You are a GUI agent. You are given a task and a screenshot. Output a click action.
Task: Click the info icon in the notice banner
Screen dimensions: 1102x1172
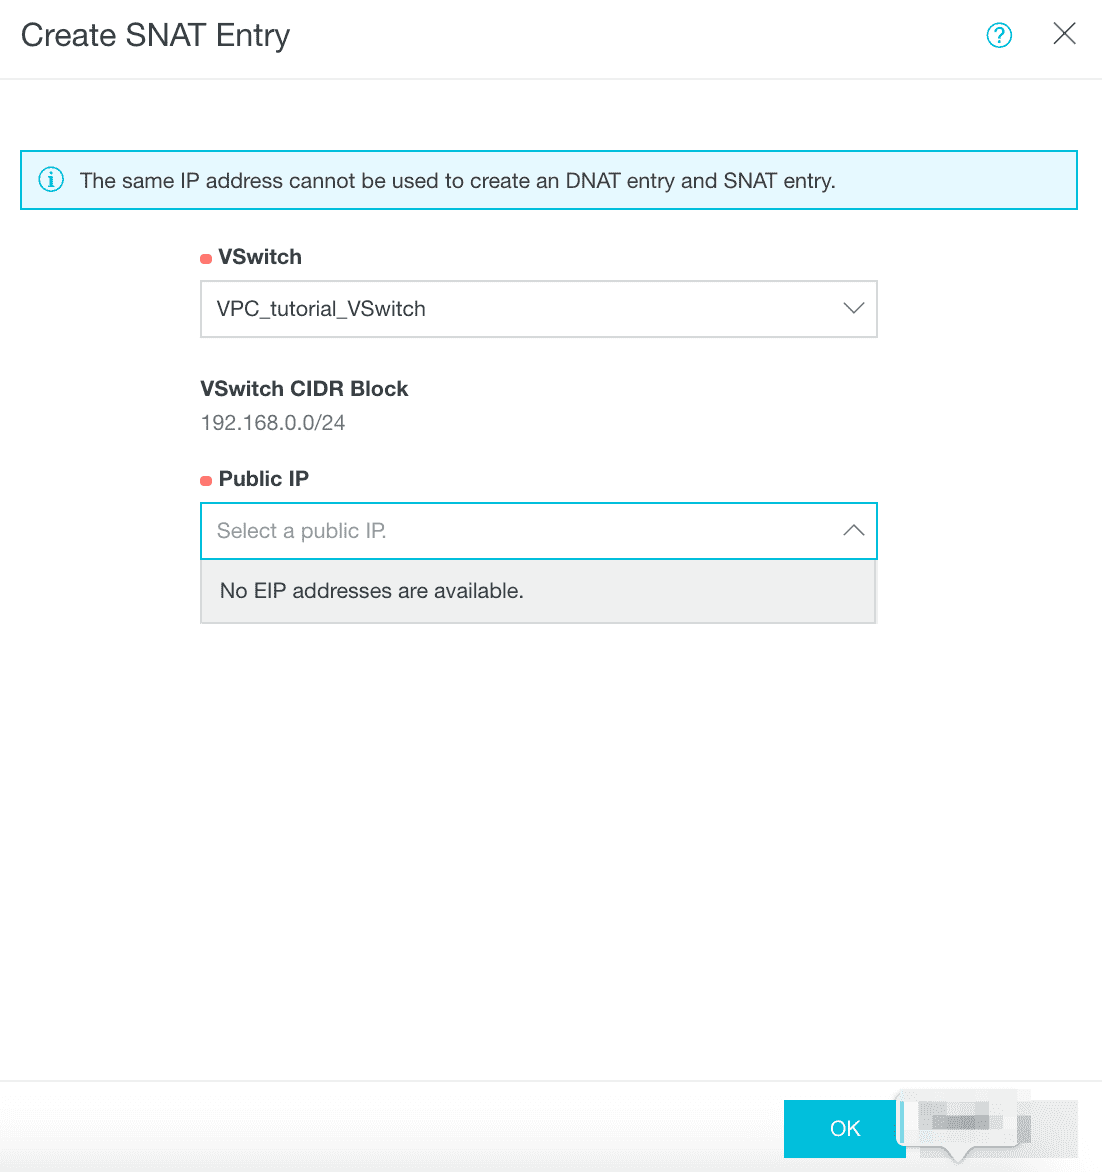click(51, 180)
